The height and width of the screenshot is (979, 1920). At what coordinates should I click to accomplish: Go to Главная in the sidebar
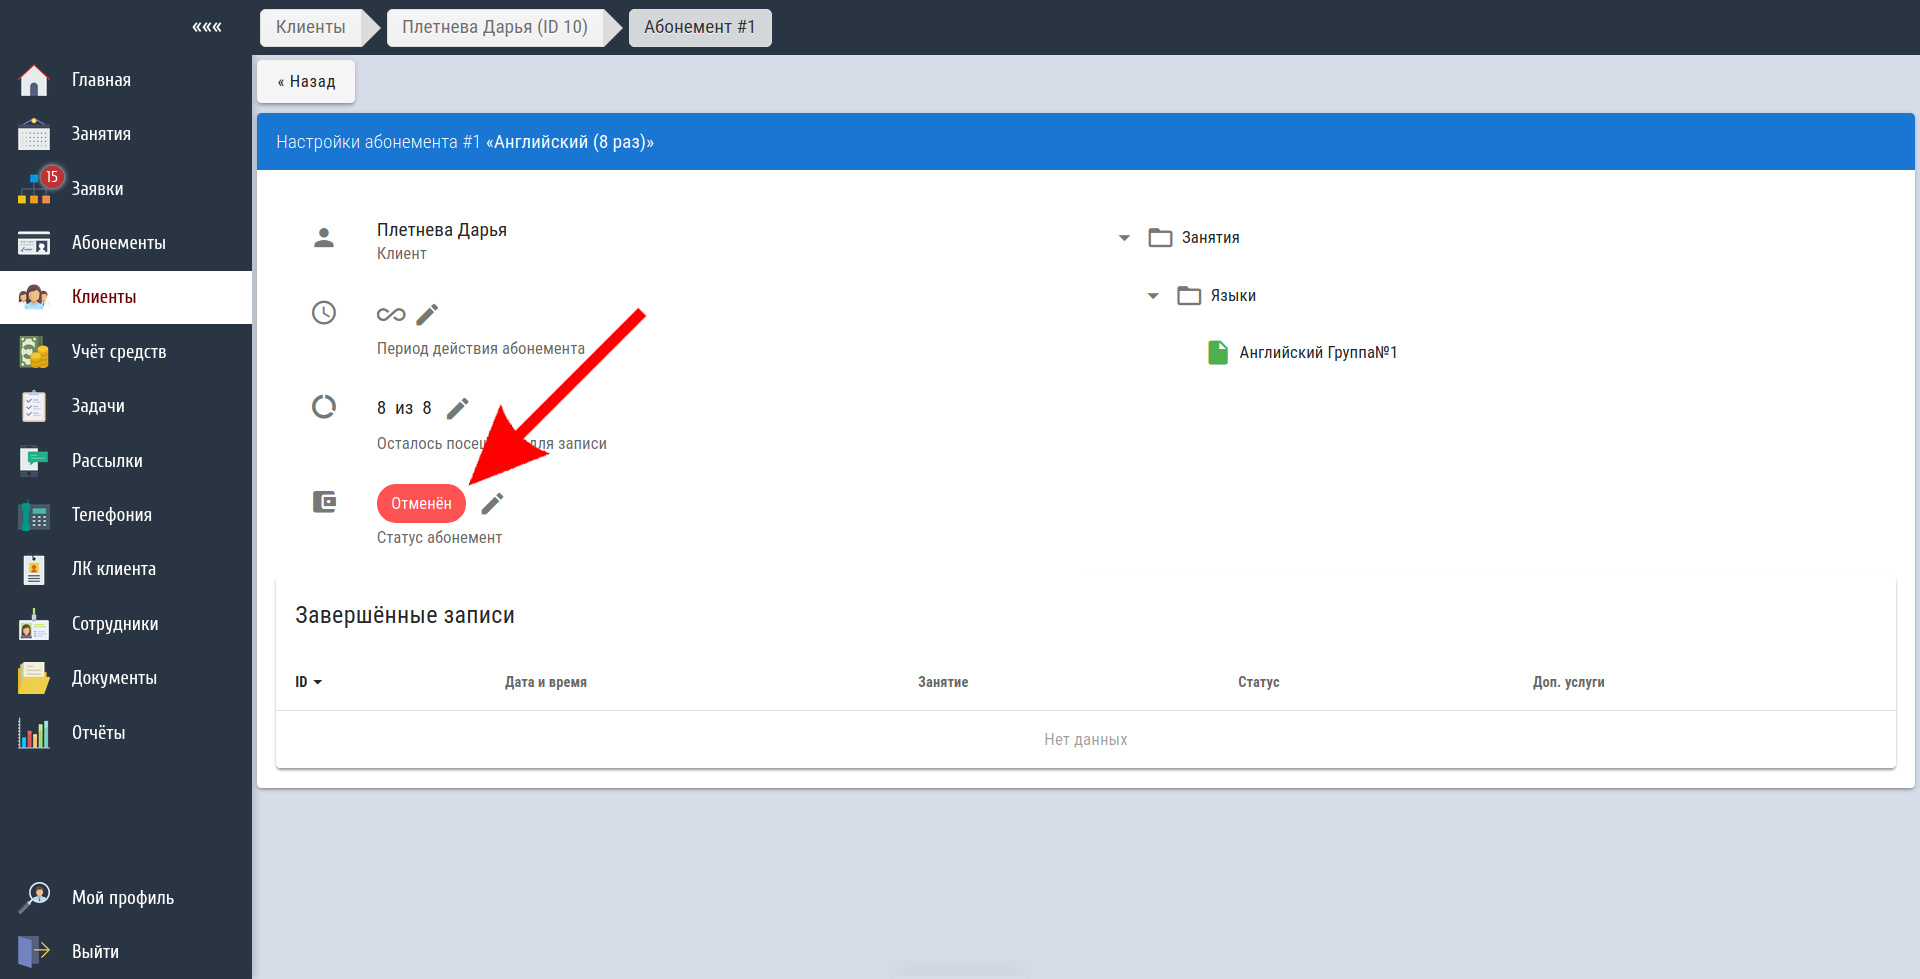tap(101, 80)
